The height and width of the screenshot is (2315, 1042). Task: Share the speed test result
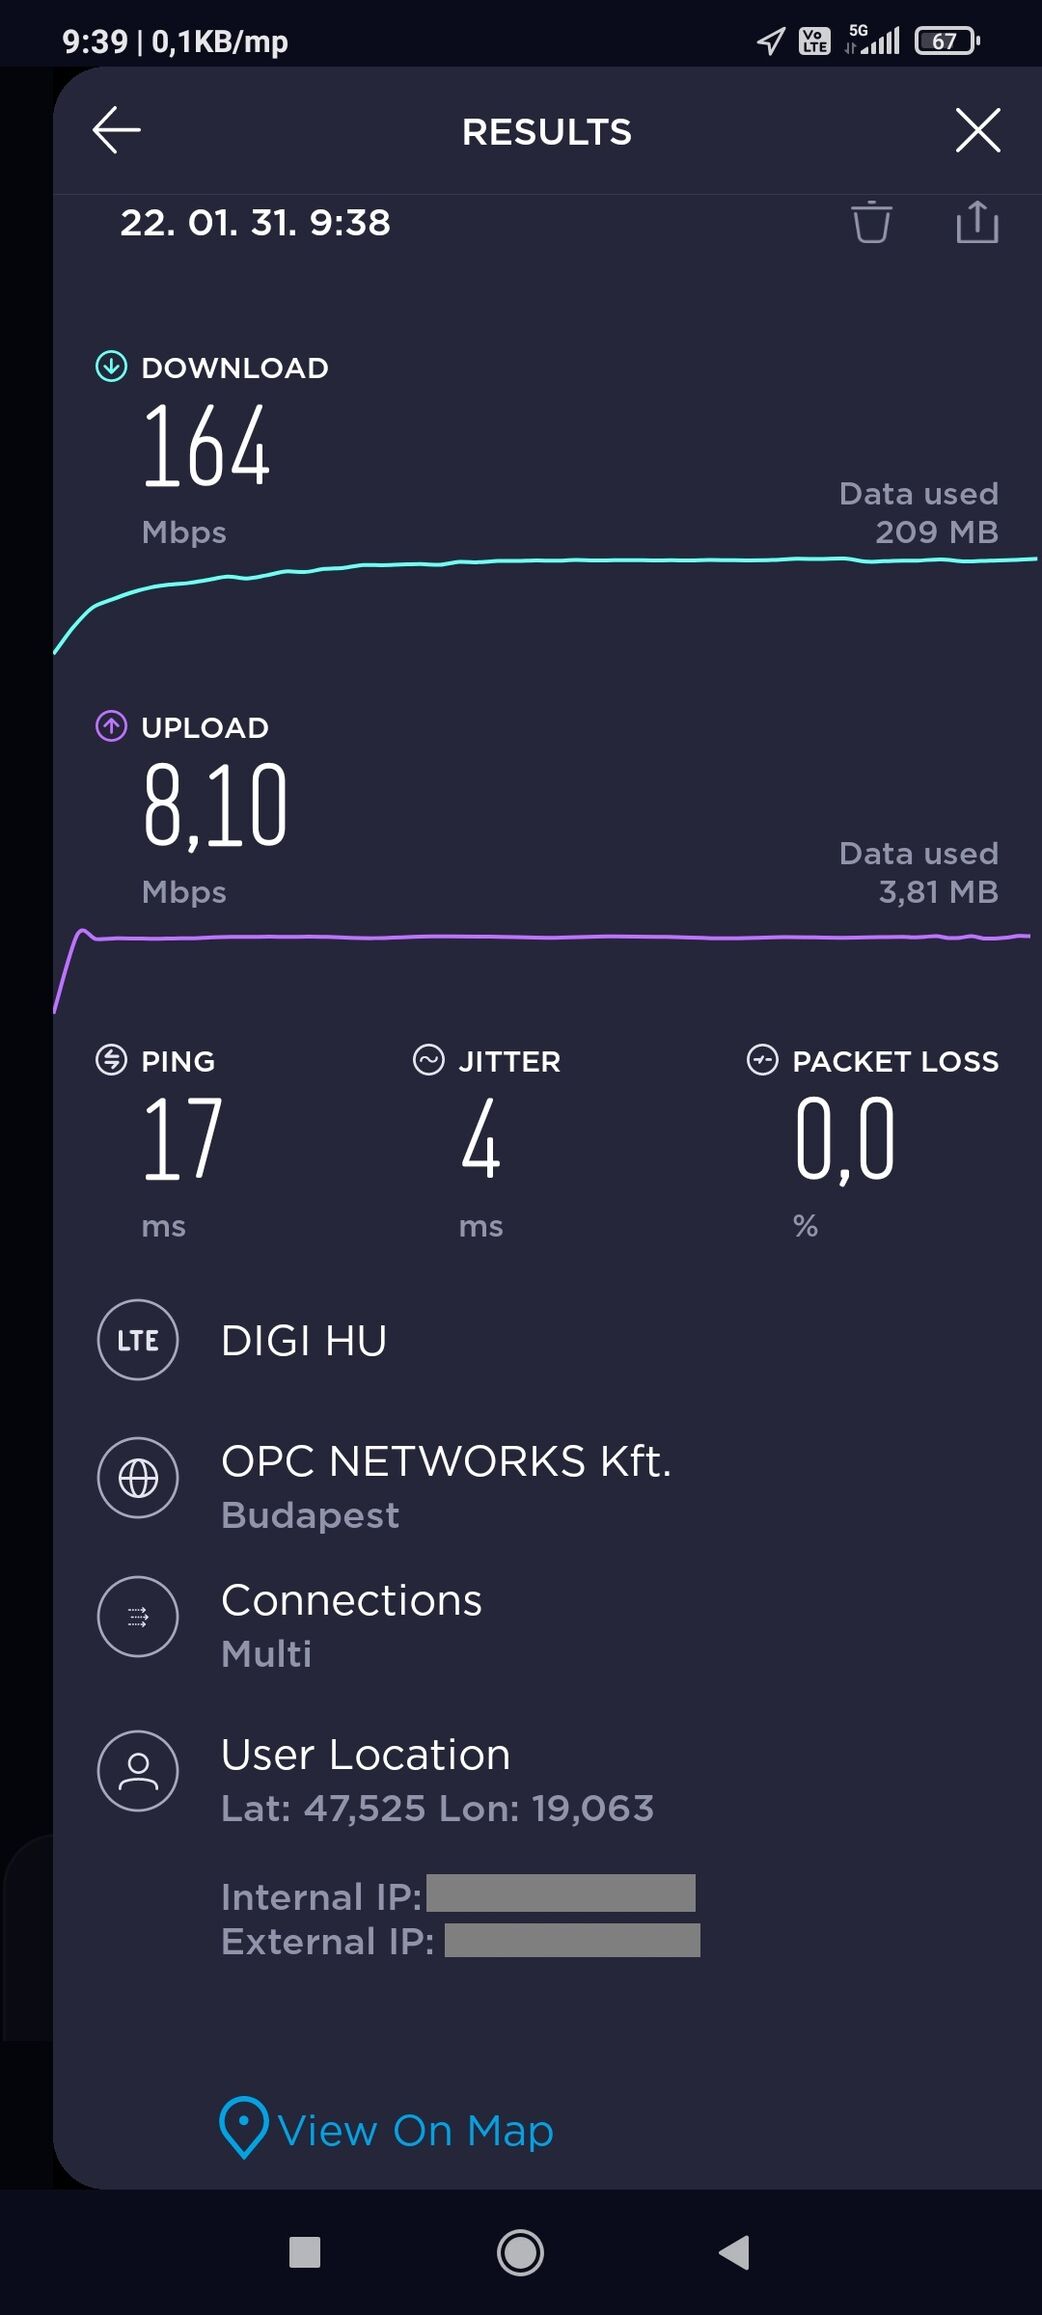point(977,222)
